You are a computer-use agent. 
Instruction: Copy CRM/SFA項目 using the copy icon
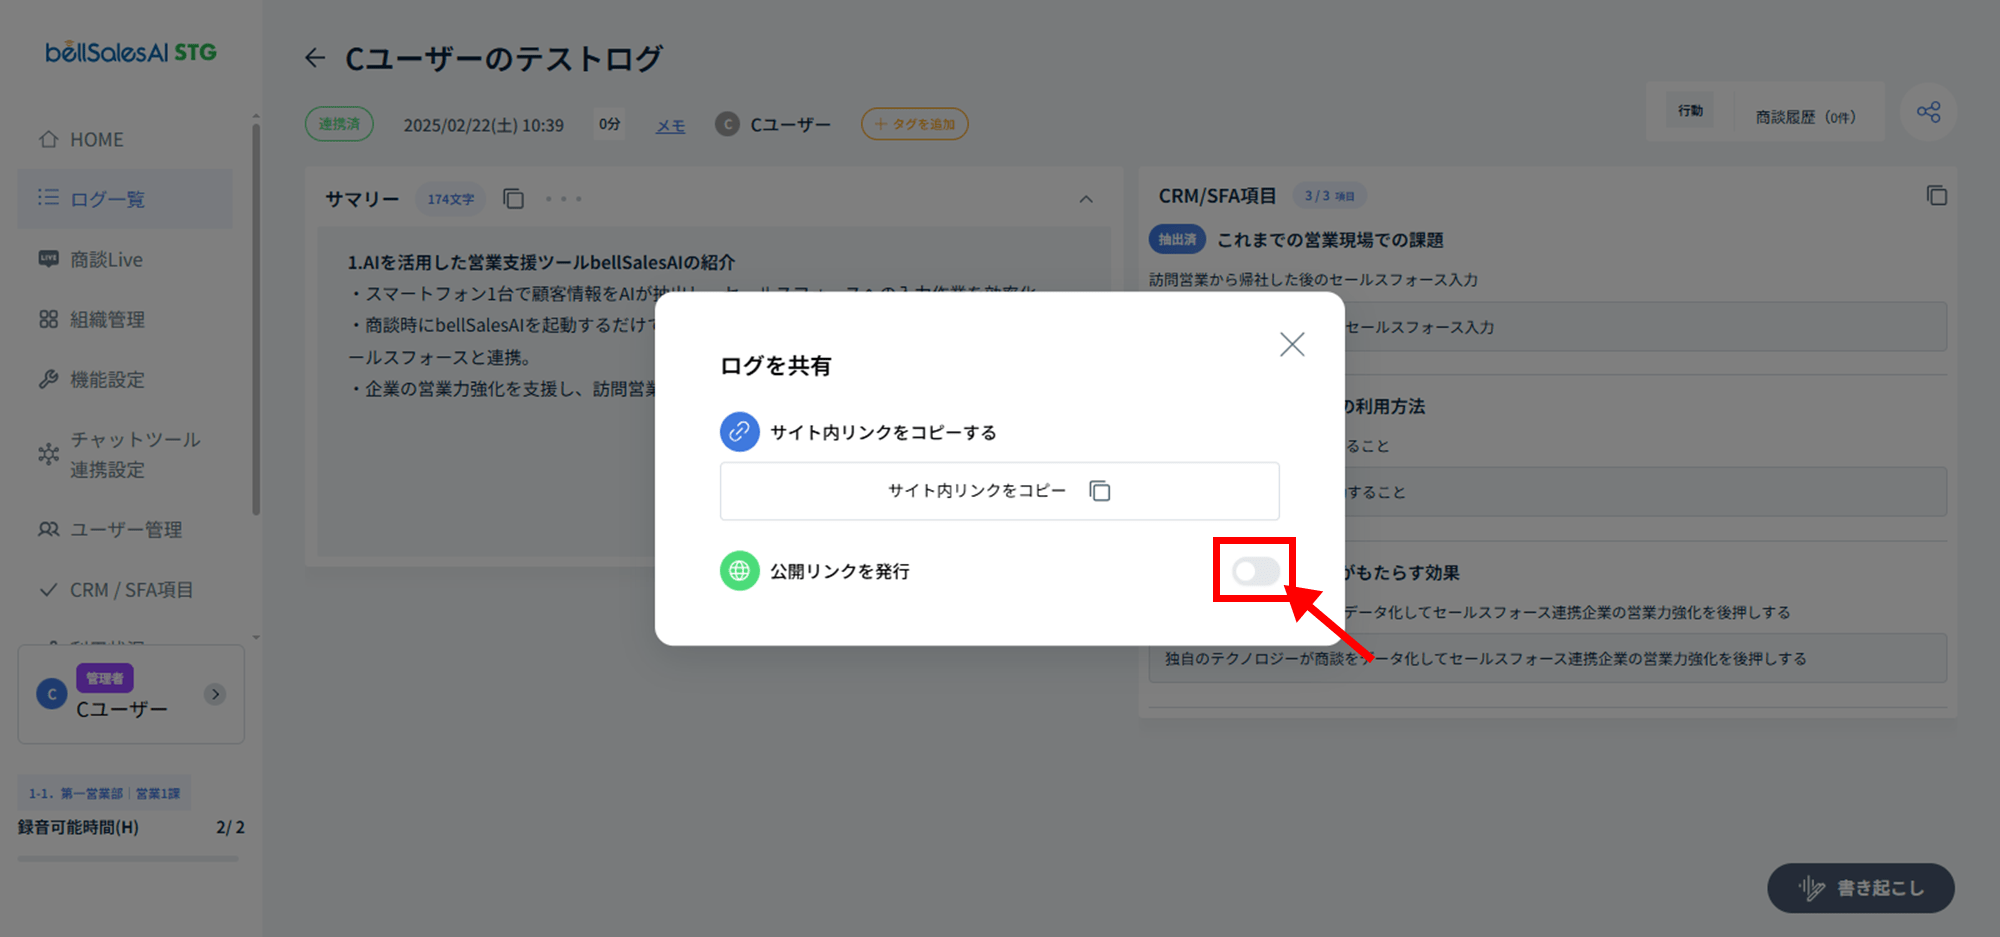click(x=1937, y=195)
